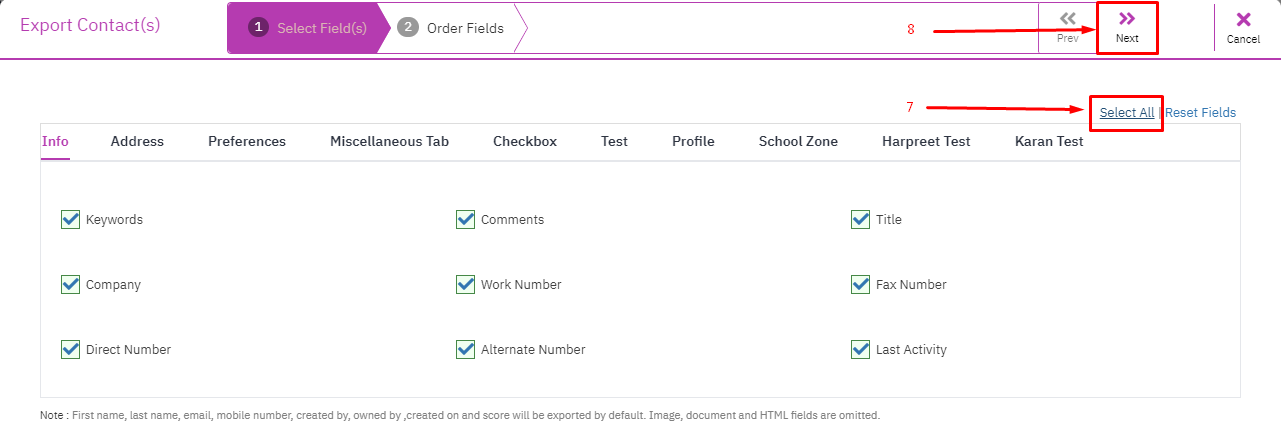Toggle the Title field checkbox

coord(860,219)
